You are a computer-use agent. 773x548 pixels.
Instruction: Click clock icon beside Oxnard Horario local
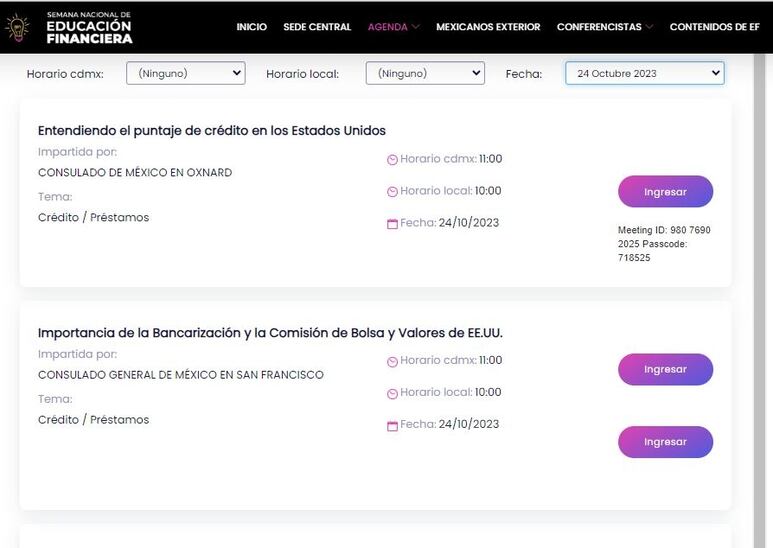[x=392, y=192]
